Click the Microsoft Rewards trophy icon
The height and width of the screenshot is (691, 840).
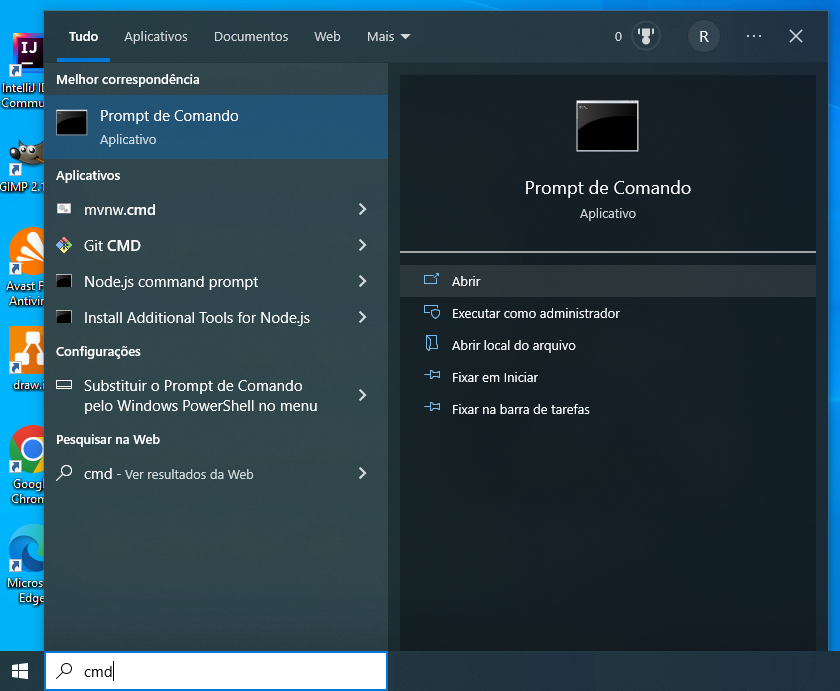[x=646, y=36]
